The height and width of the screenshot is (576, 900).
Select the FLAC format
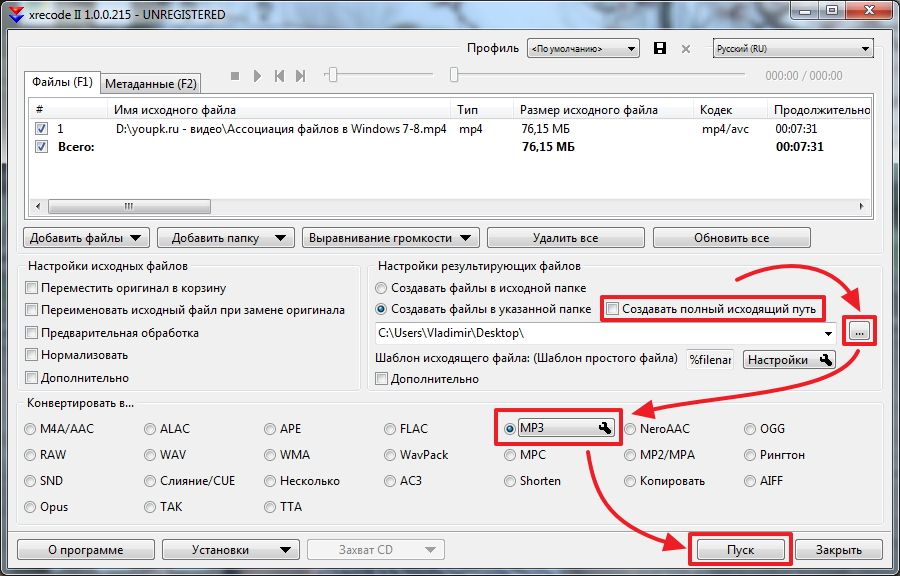(390, 429)
